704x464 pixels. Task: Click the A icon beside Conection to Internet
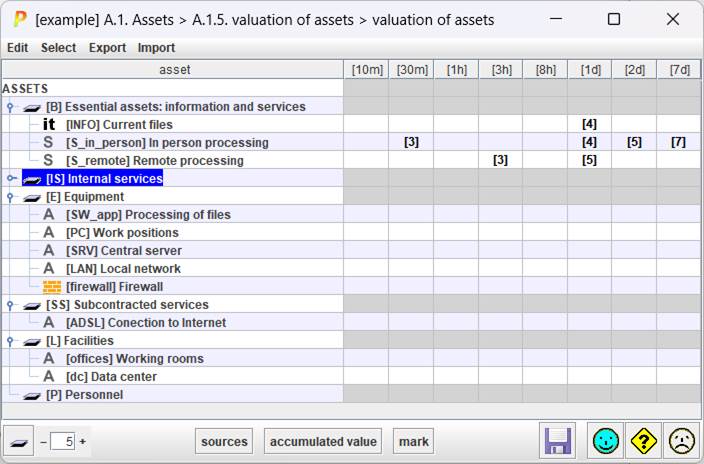[48, 323]
